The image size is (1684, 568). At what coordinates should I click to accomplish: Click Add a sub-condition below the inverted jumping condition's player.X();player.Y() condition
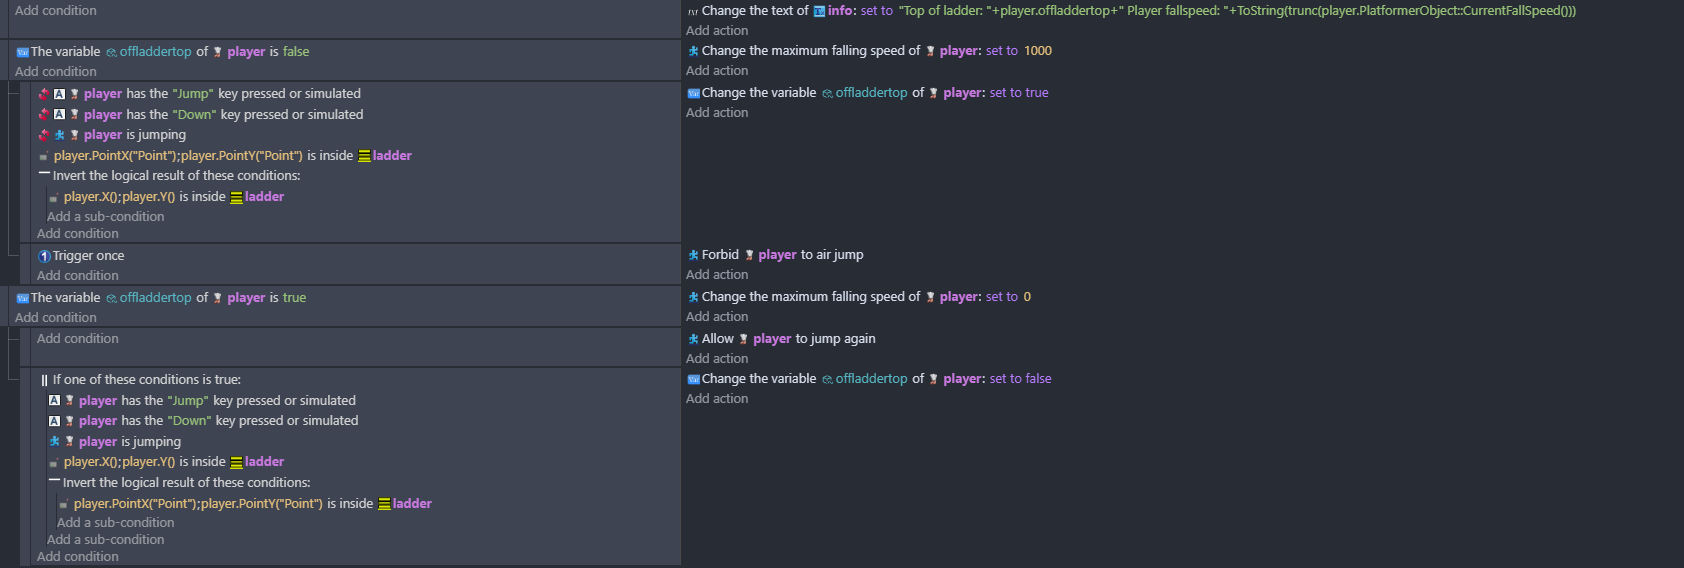tap(106, 217)
